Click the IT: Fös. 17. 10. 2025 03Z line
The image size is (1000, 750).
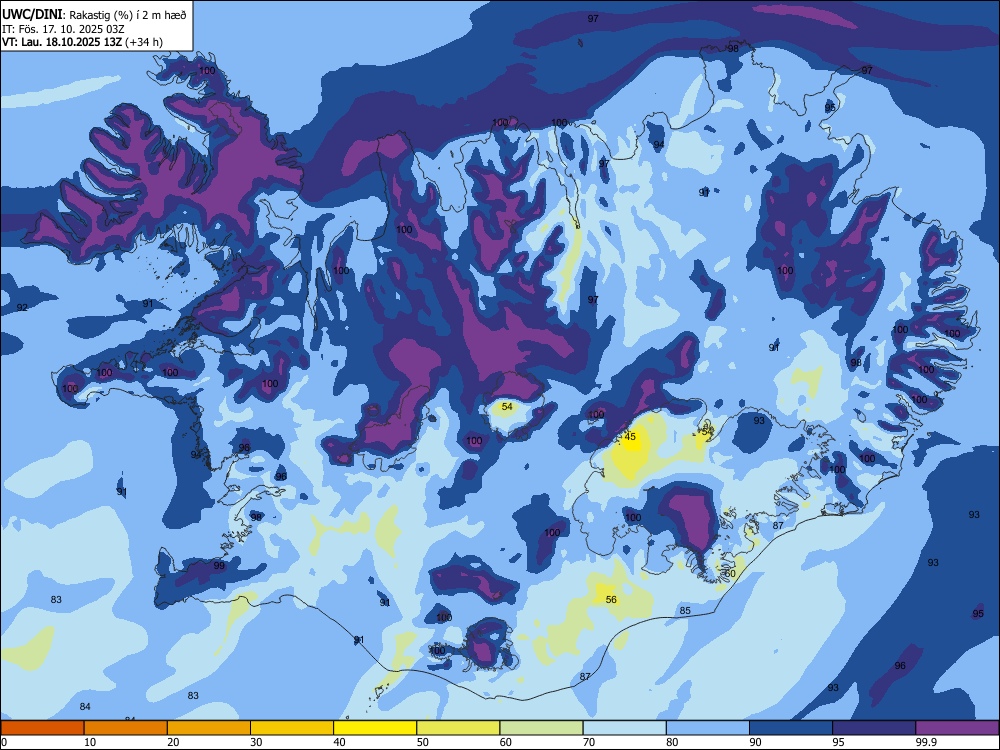coord(63,29)
